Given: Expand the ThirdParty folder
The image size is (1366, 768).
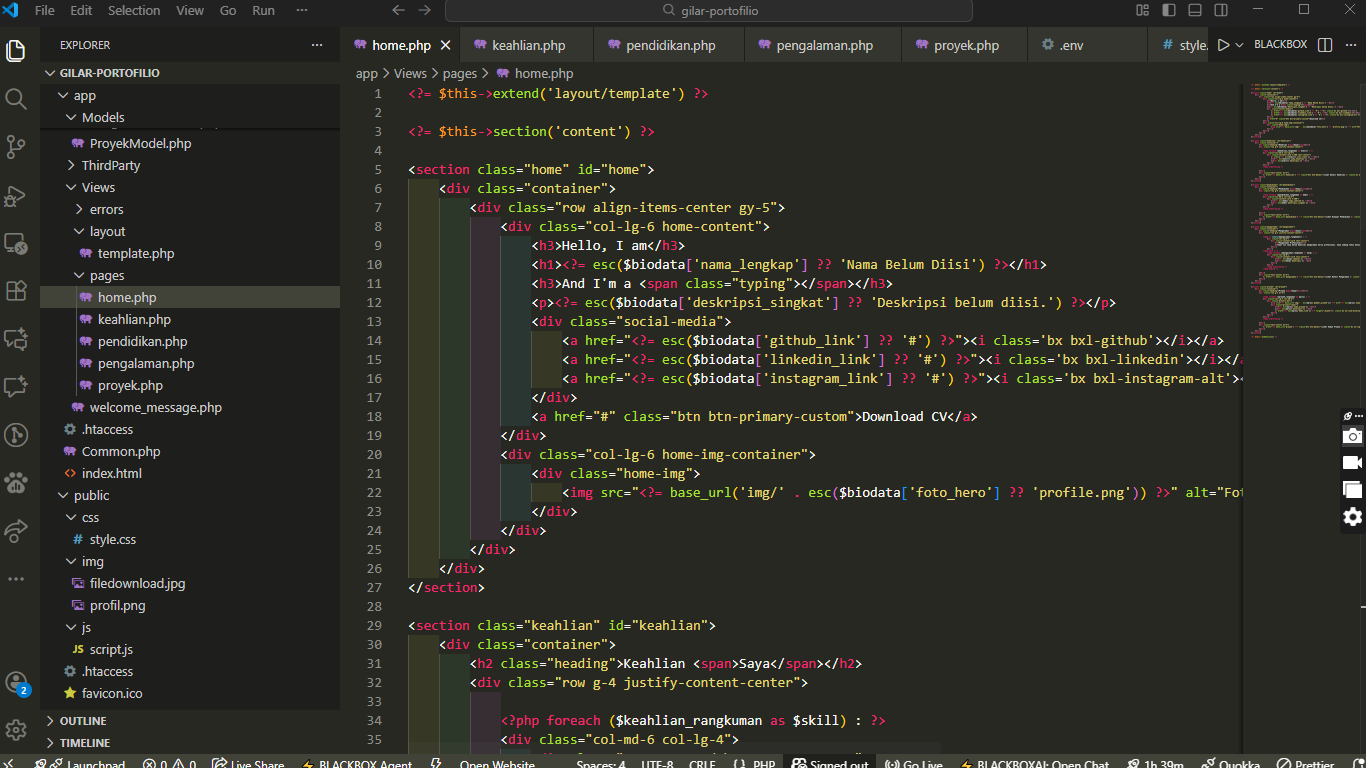Looking at the screenshot, I should tap(110, 165).
